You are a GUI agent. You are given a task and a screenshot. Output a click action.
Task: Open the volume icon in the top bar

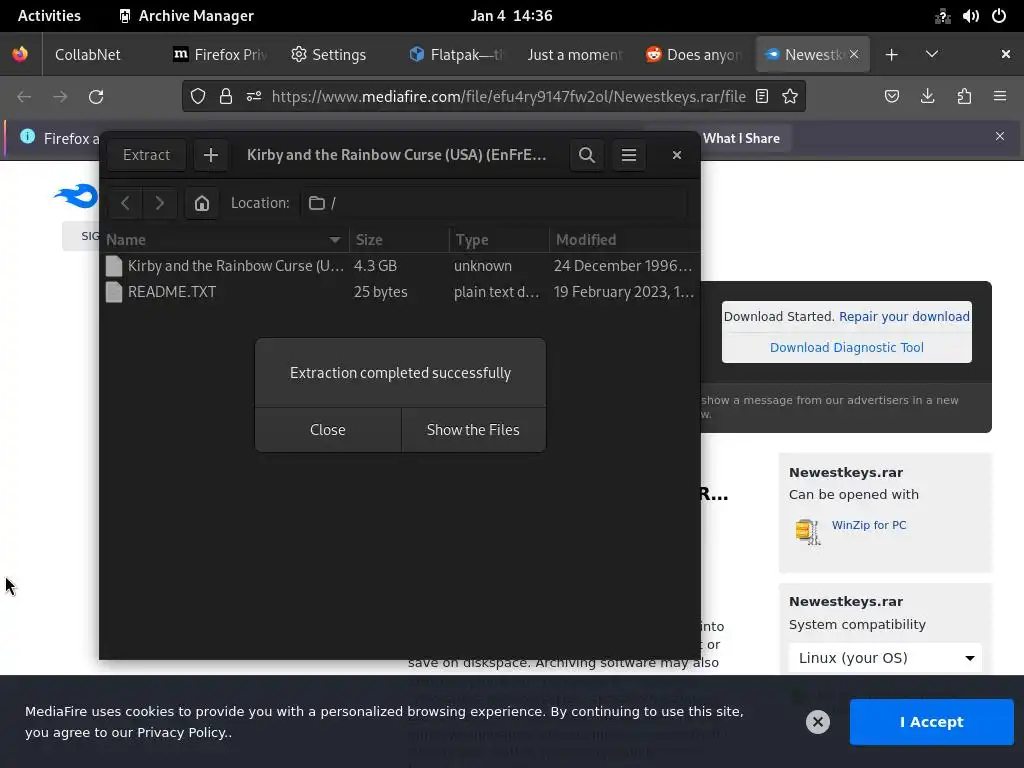970,16
